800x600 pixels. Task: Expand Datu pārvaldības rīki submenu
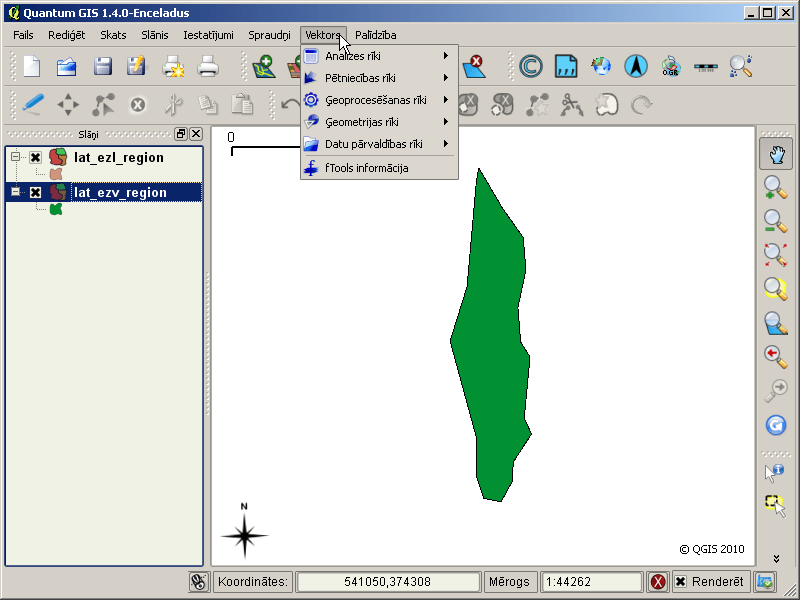pyautogui.click(x=379, y=144)
